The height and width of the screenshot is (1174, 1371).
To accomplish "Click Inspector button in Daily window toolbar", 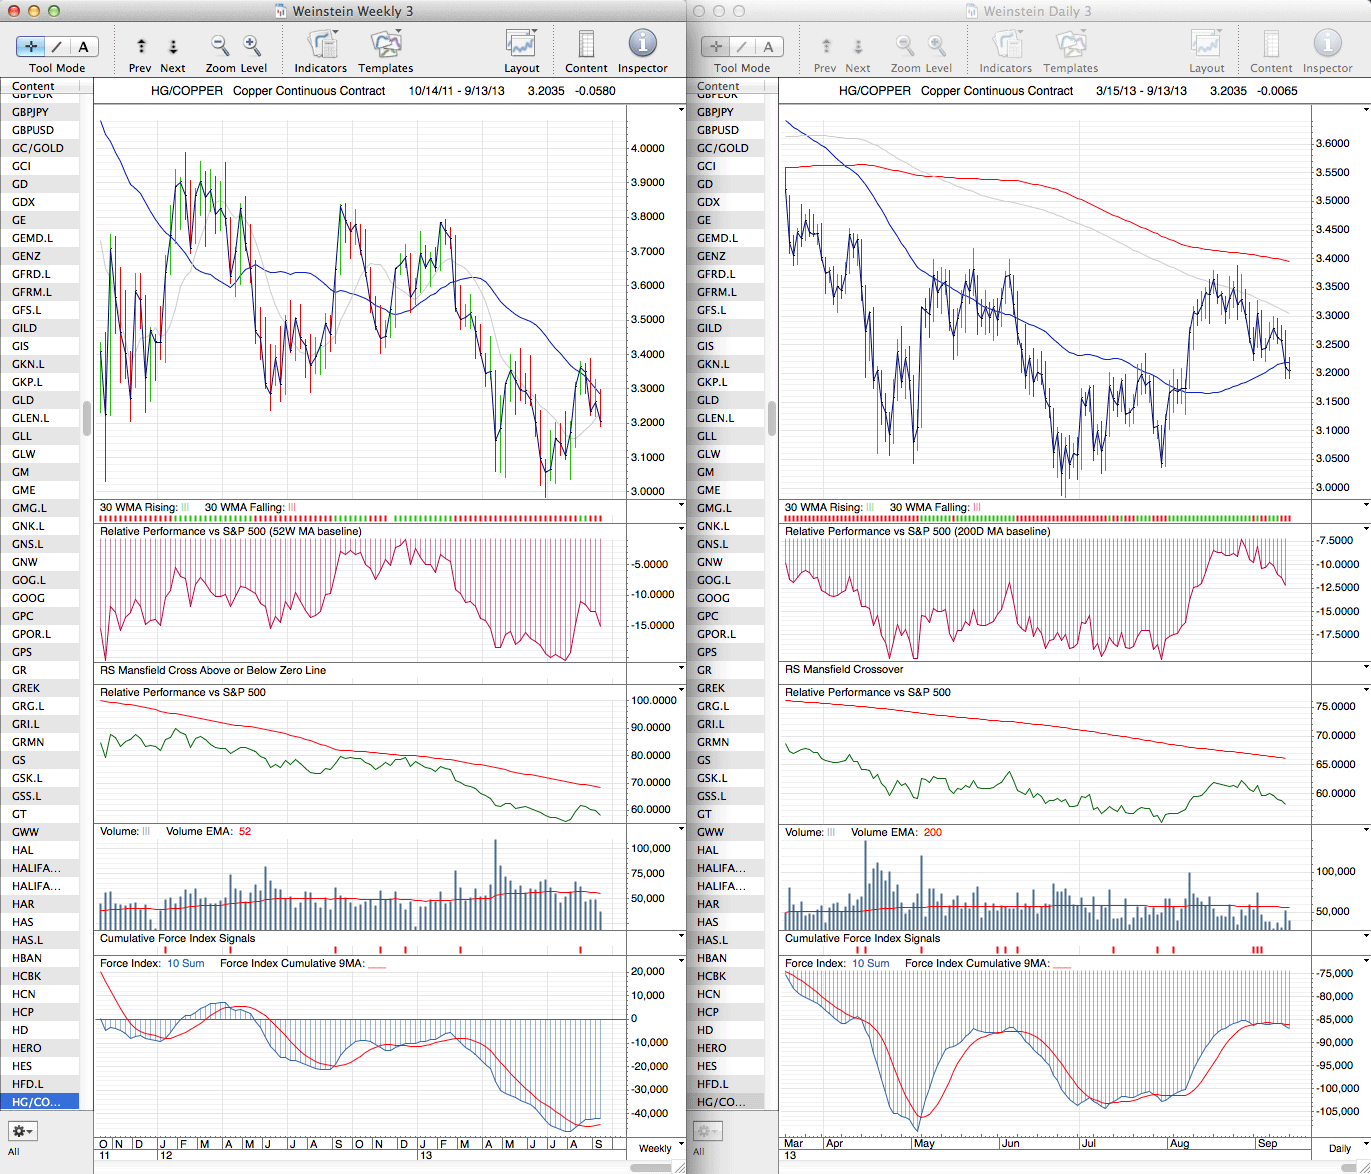I will (1327, 45).
